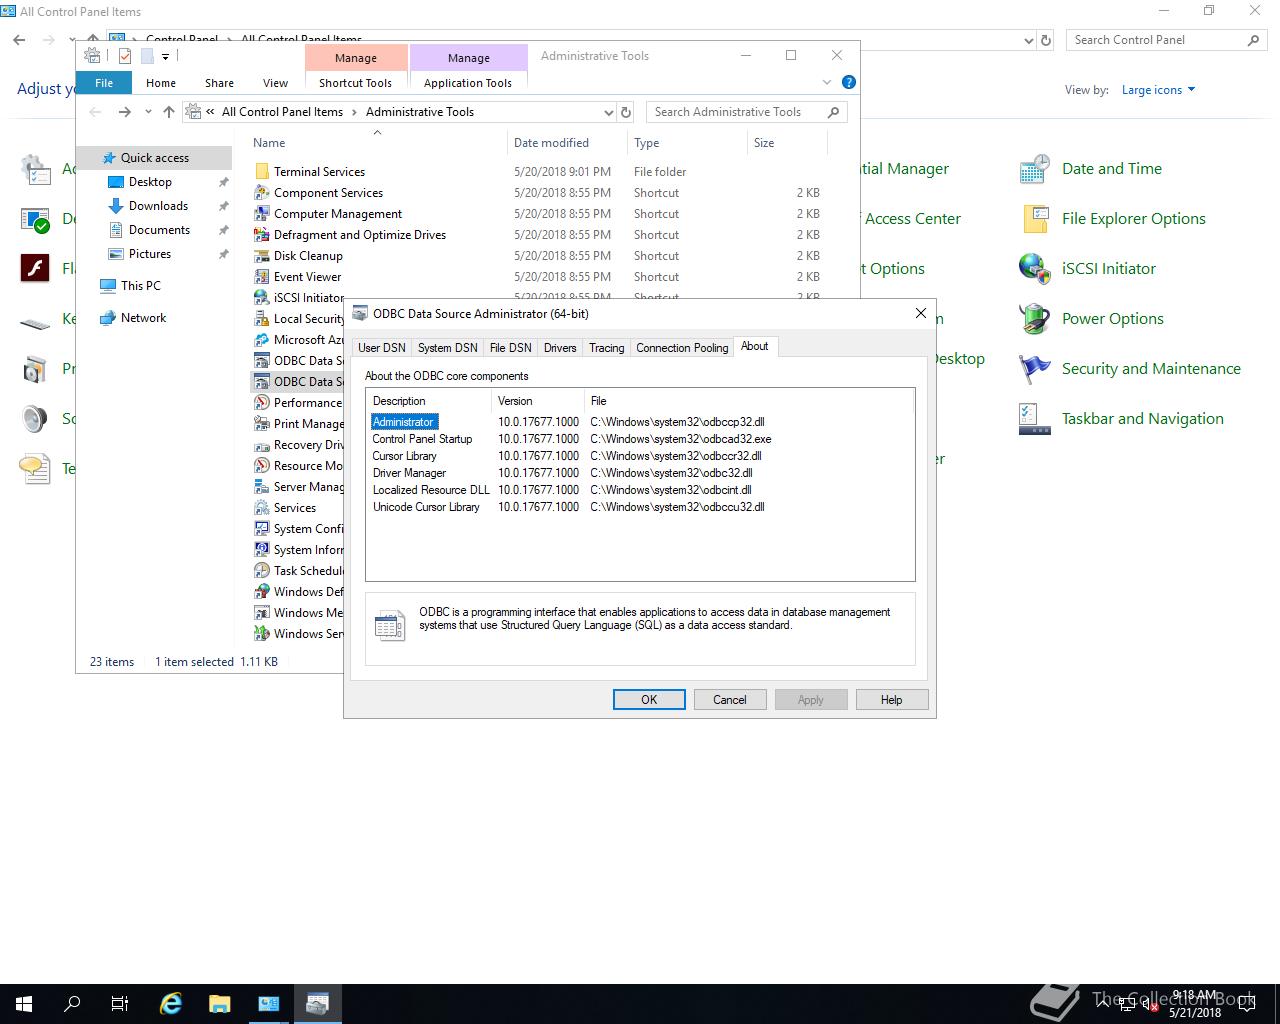Open iSCSI Initiator in Control Panel
The image size is (1280, 1024).
tap(1109, 268)
